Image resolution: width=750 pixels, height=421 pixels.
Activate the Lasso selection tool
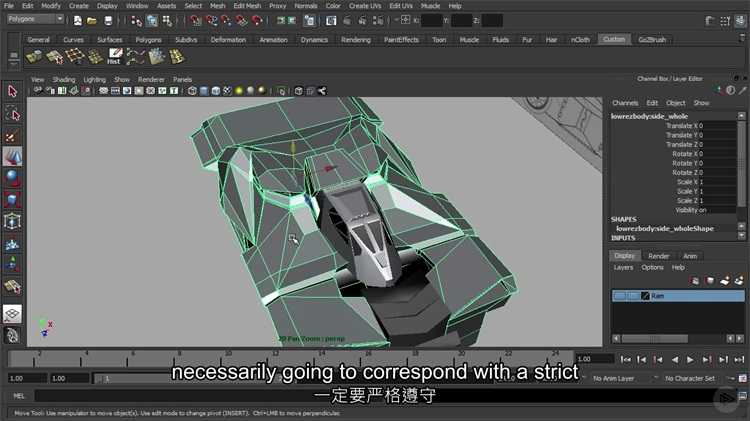tap(12, 114)
